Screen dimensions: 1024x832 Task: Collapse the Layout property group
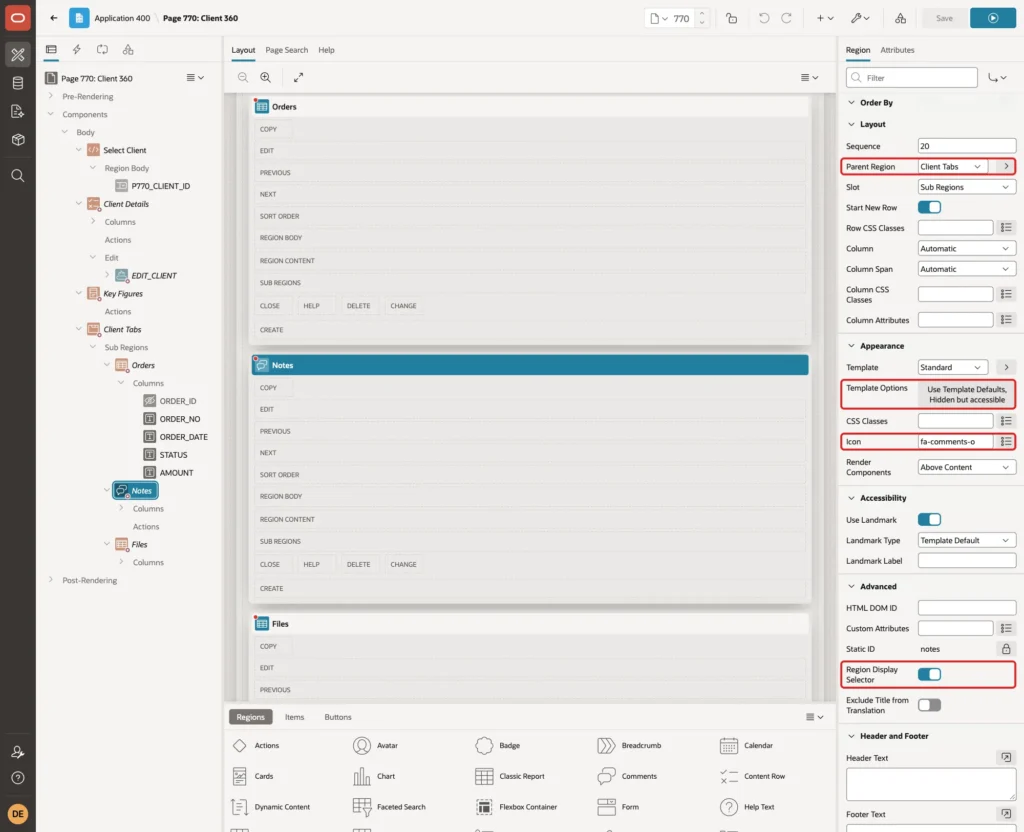851,124
